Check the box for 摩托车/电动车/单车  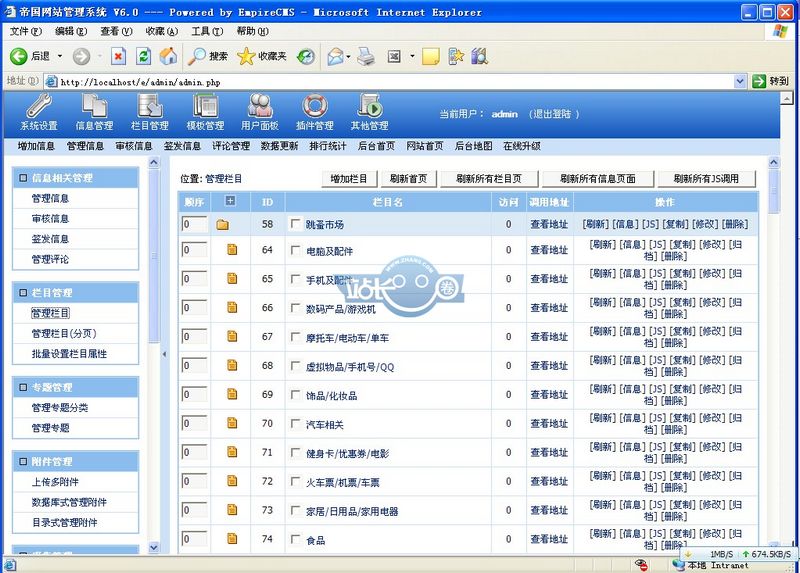tap(295, 337)
